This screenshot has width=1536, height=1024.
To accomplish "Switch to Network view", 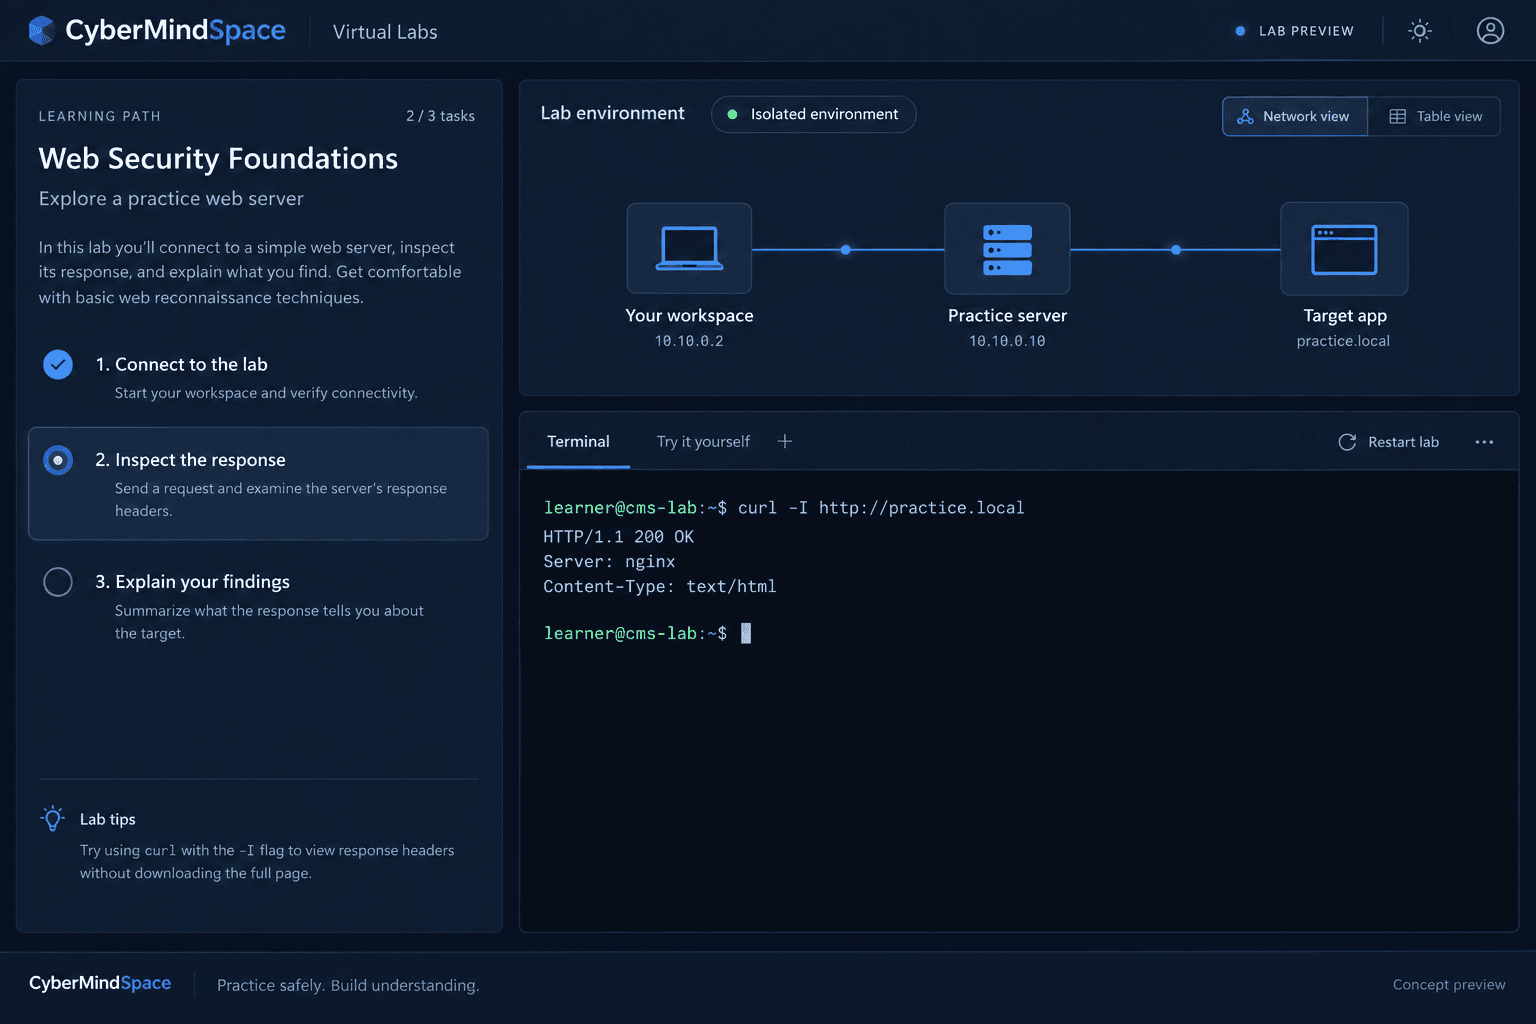I will click(1294, 116).
